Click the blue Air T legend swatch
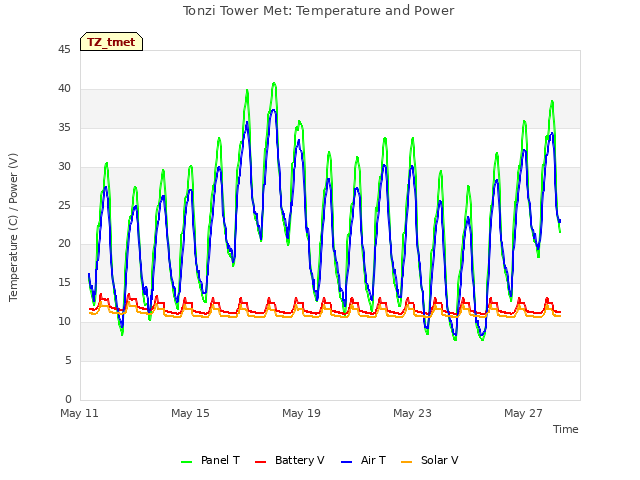Screen dimensions: 640x480 point(346,462)
